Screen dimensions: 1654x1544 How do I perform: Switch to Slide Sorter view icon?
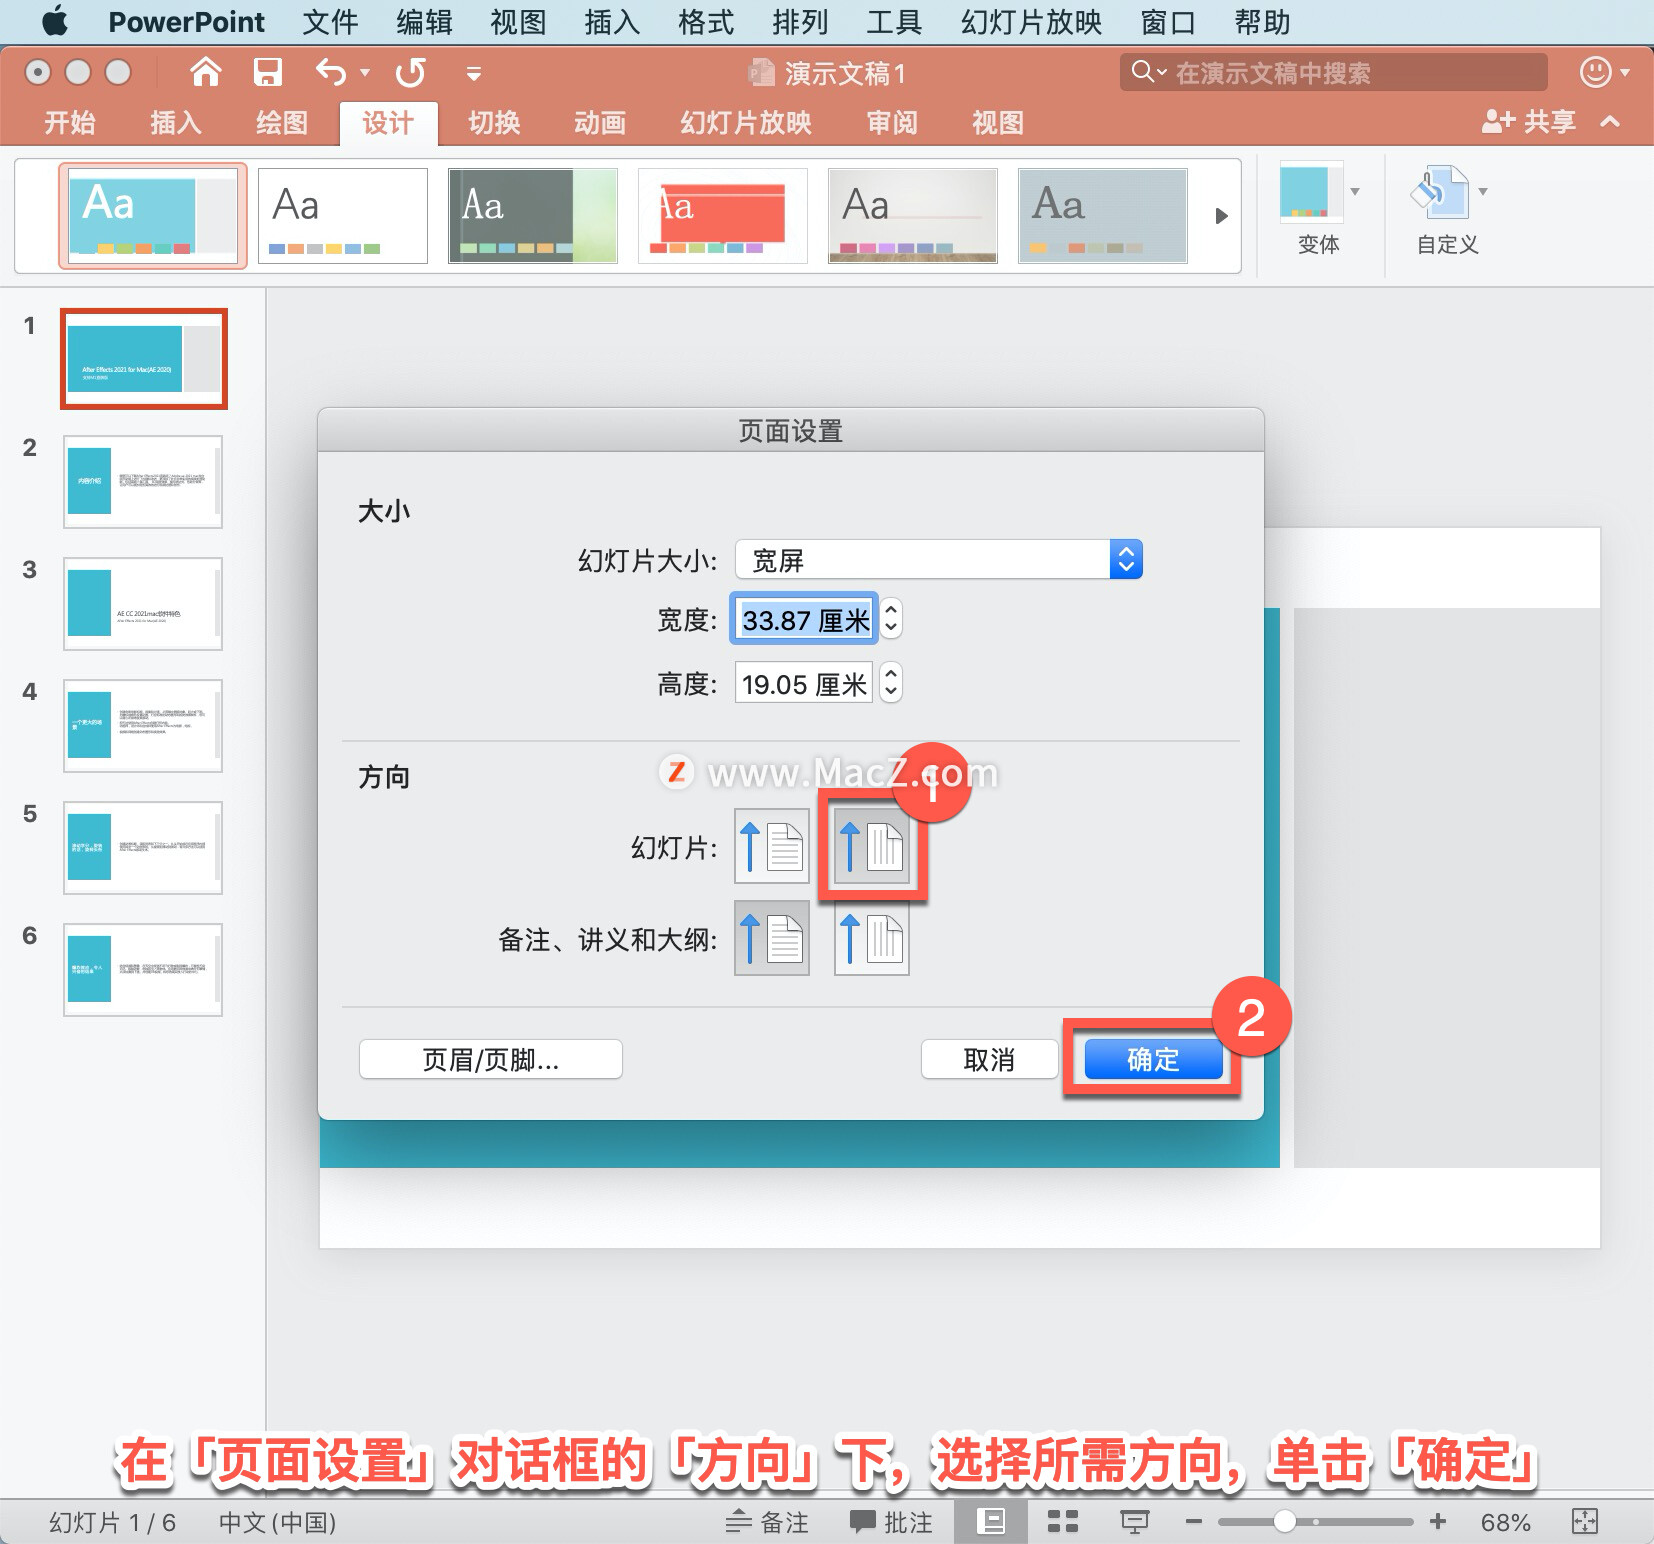click(x=1062, y=1521)
